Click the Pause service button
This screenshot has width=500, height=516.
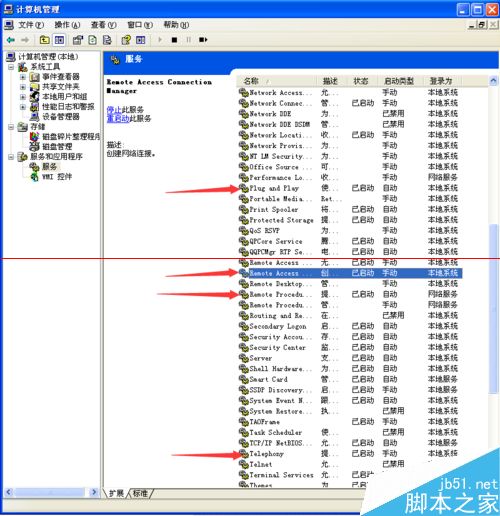click(189, 40)
